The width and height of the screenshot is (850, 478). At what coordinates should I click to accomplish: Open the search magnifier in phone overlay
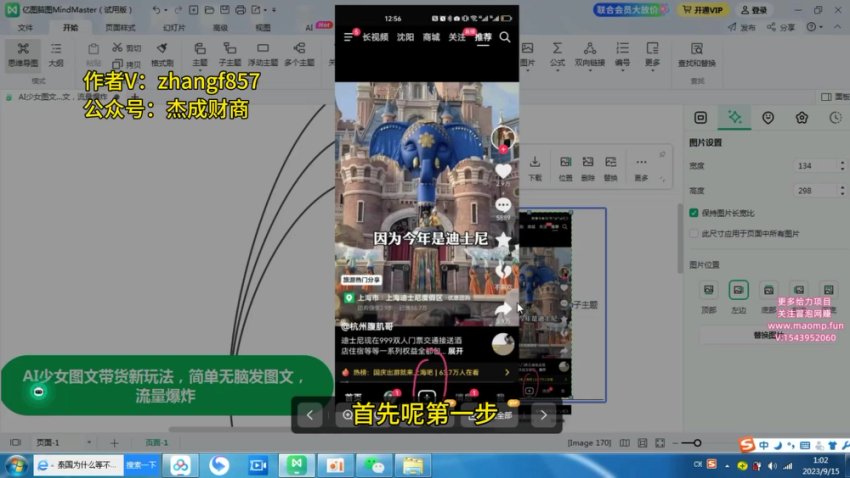[x=505, y=37]
